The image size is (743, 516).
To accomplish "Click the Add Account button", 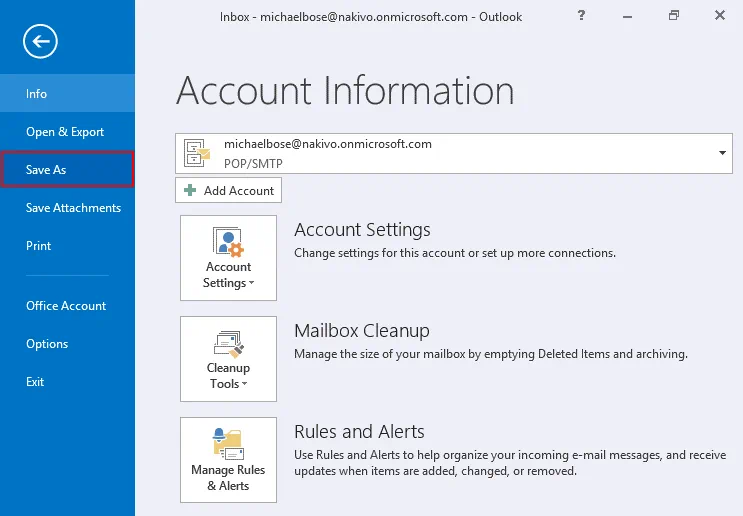I will pos(229,190).
